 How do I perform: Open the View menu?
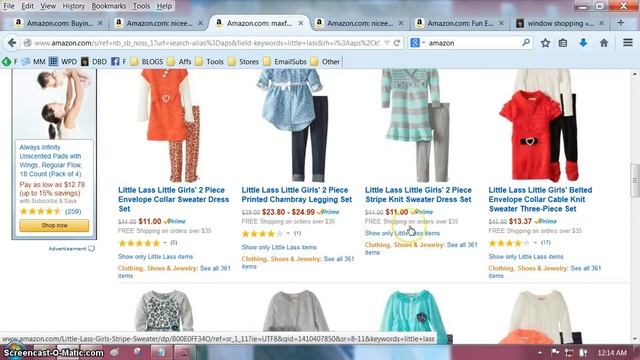[48, 6]
